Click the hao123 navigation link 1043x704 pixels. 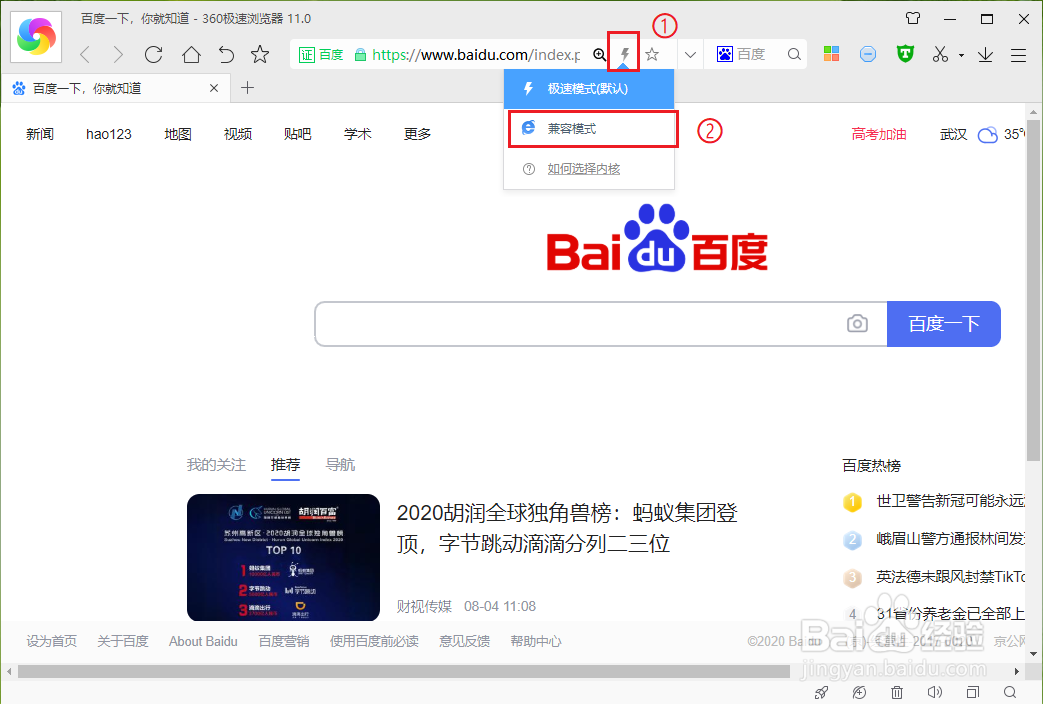pos(108,134)
